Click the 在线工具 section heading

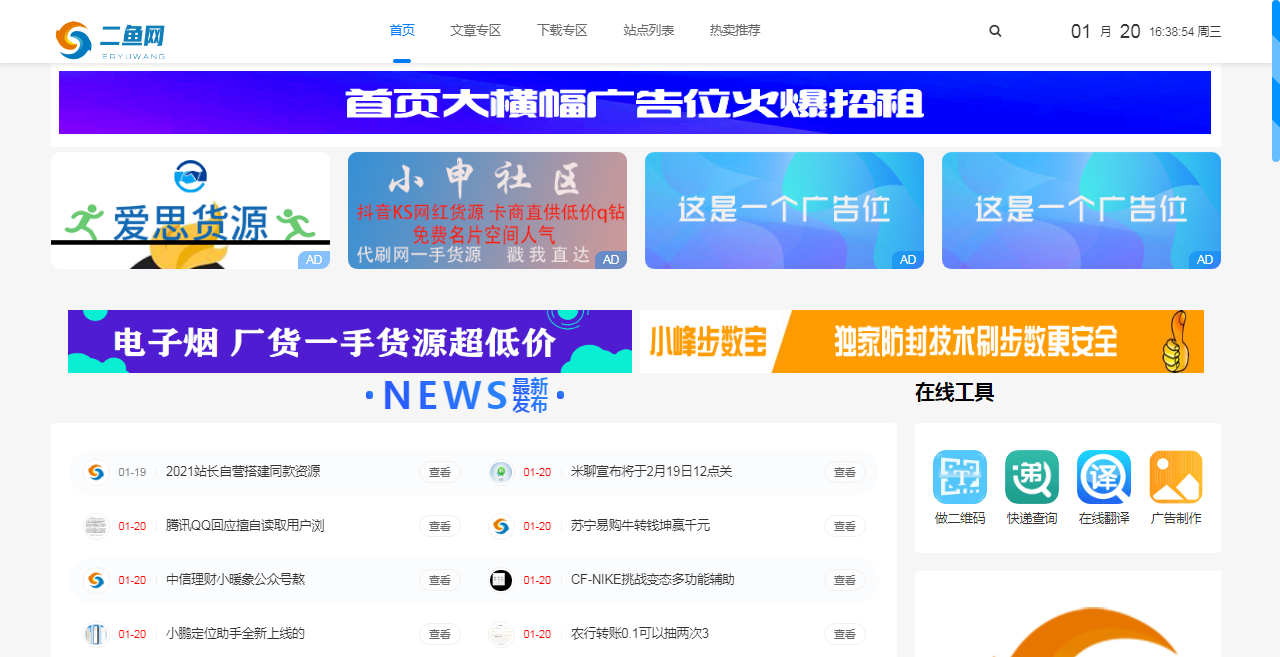coord(954,393)
